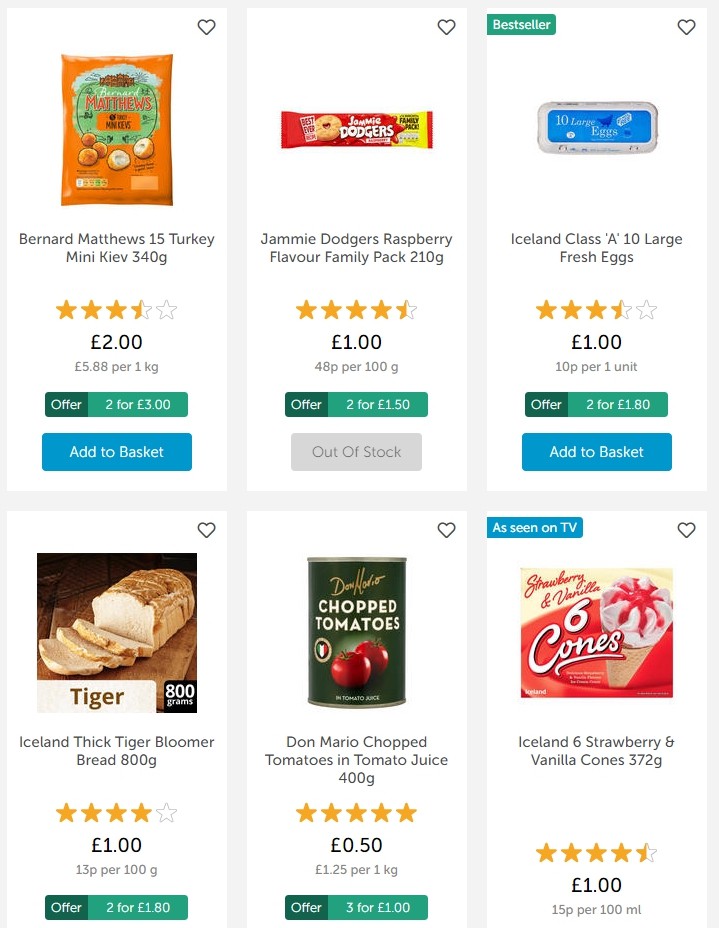Click the star rating under the cones product

(596, 853)
